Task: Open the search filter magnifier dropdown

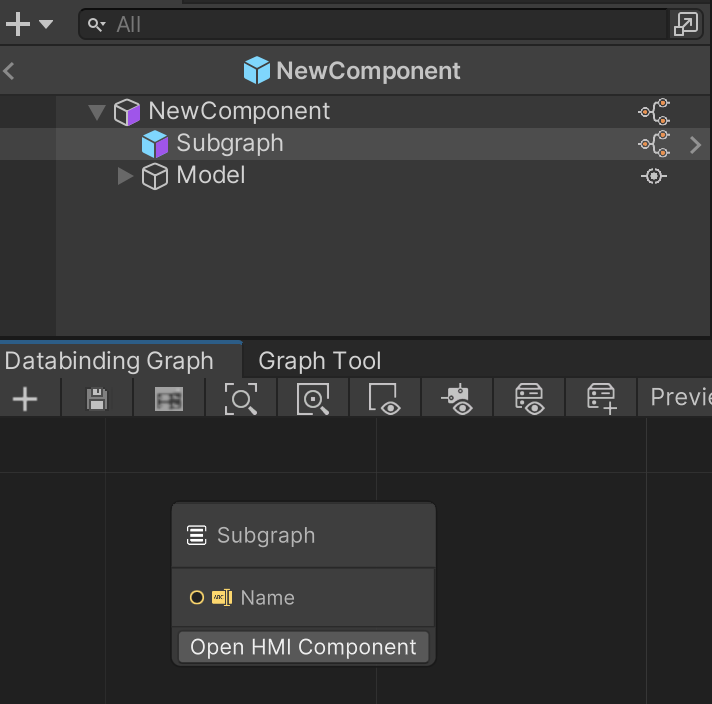Action: pos(96,25)
